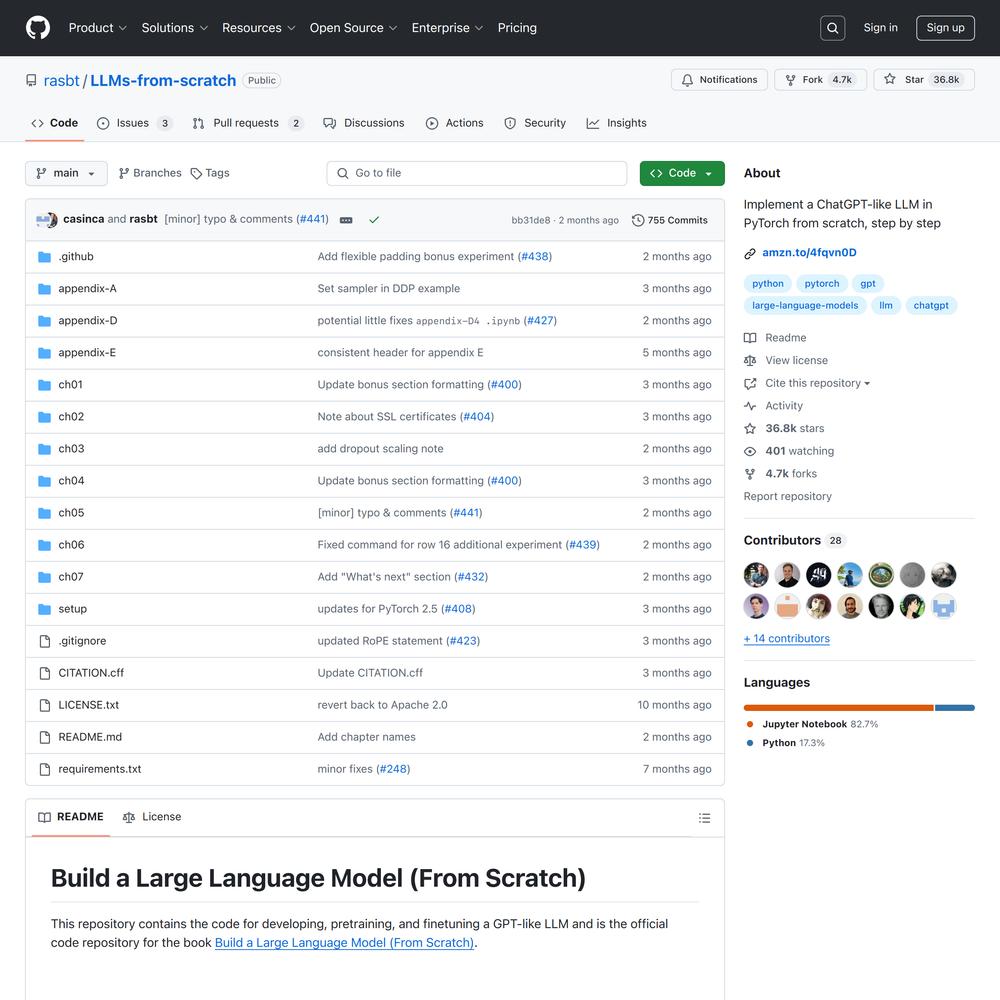Switch to the Discussions tab

(364, 123)
